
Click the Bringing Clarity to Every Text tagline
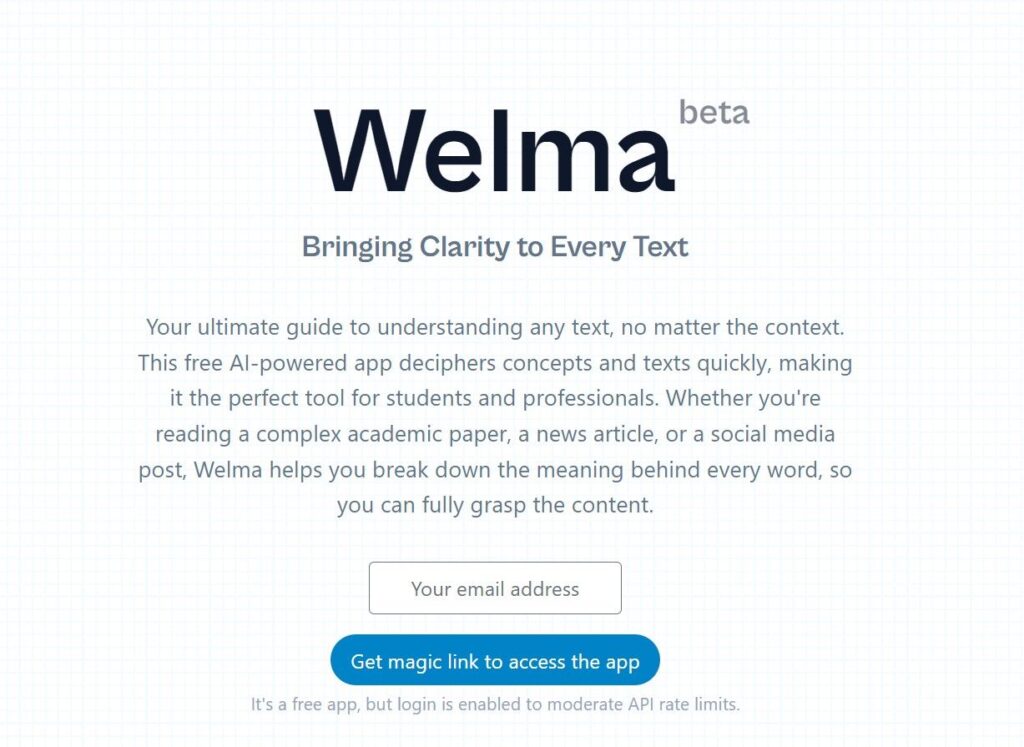tap(495, 246)
